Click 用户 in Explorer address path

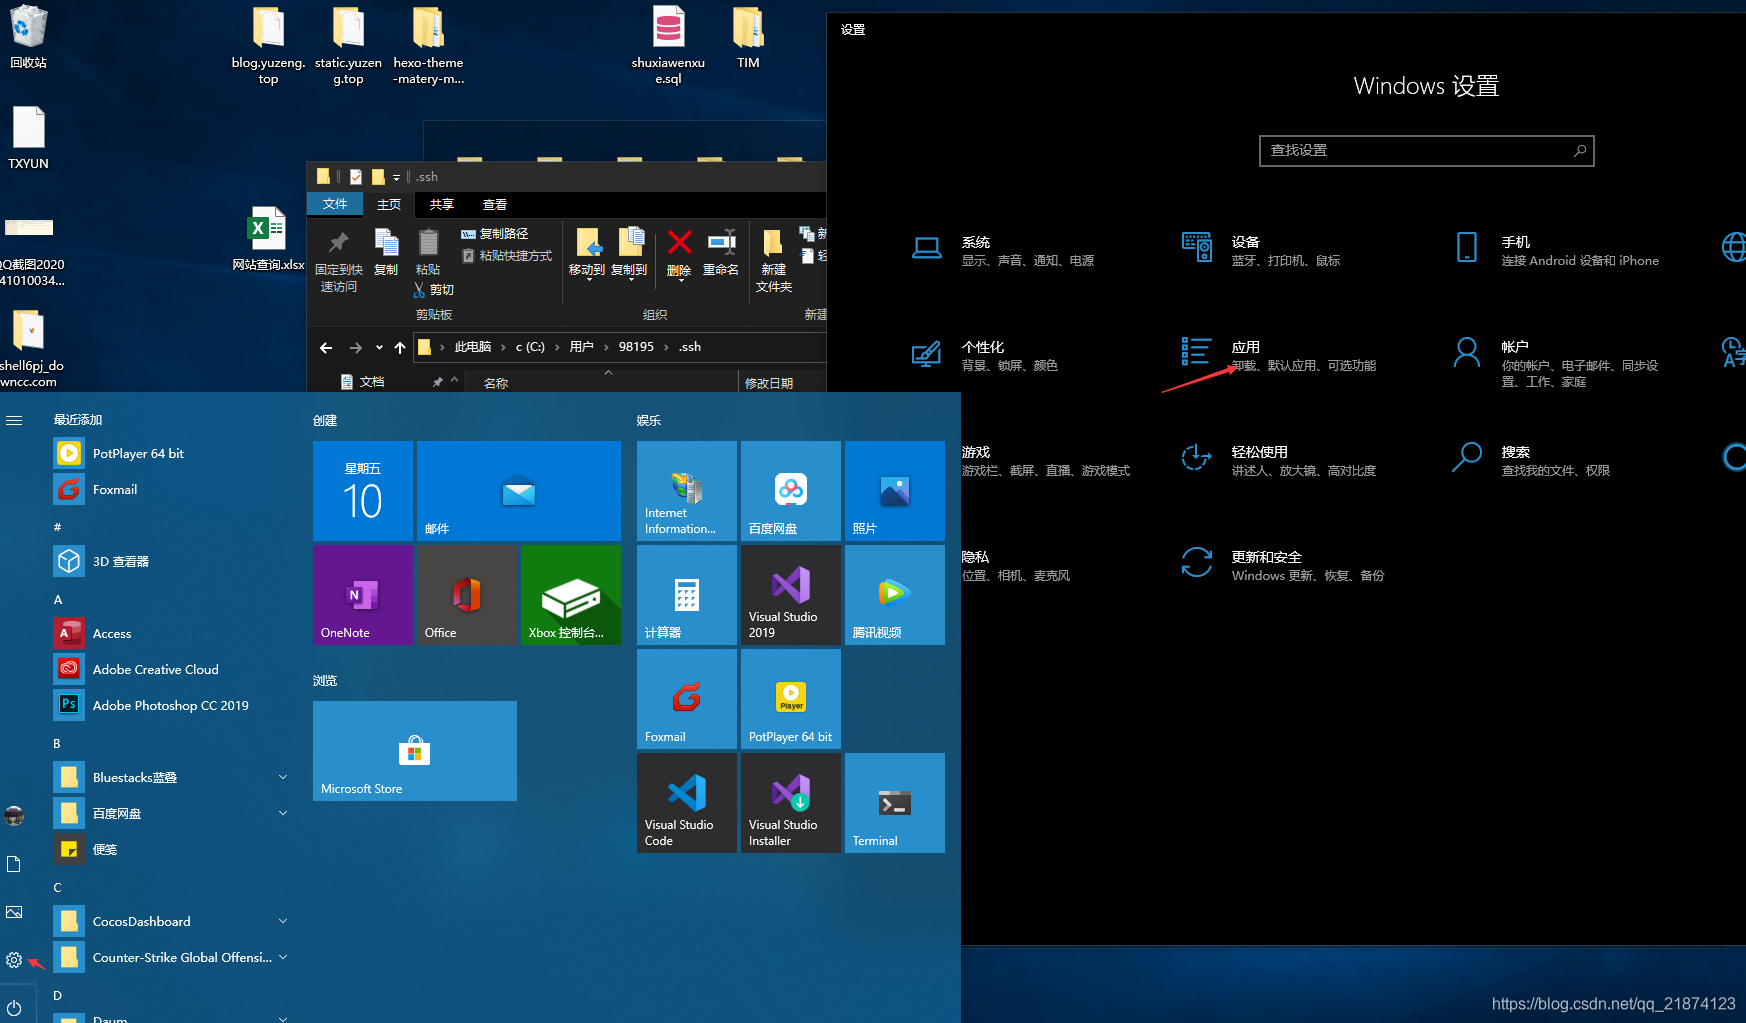click(x=582, y=347)
